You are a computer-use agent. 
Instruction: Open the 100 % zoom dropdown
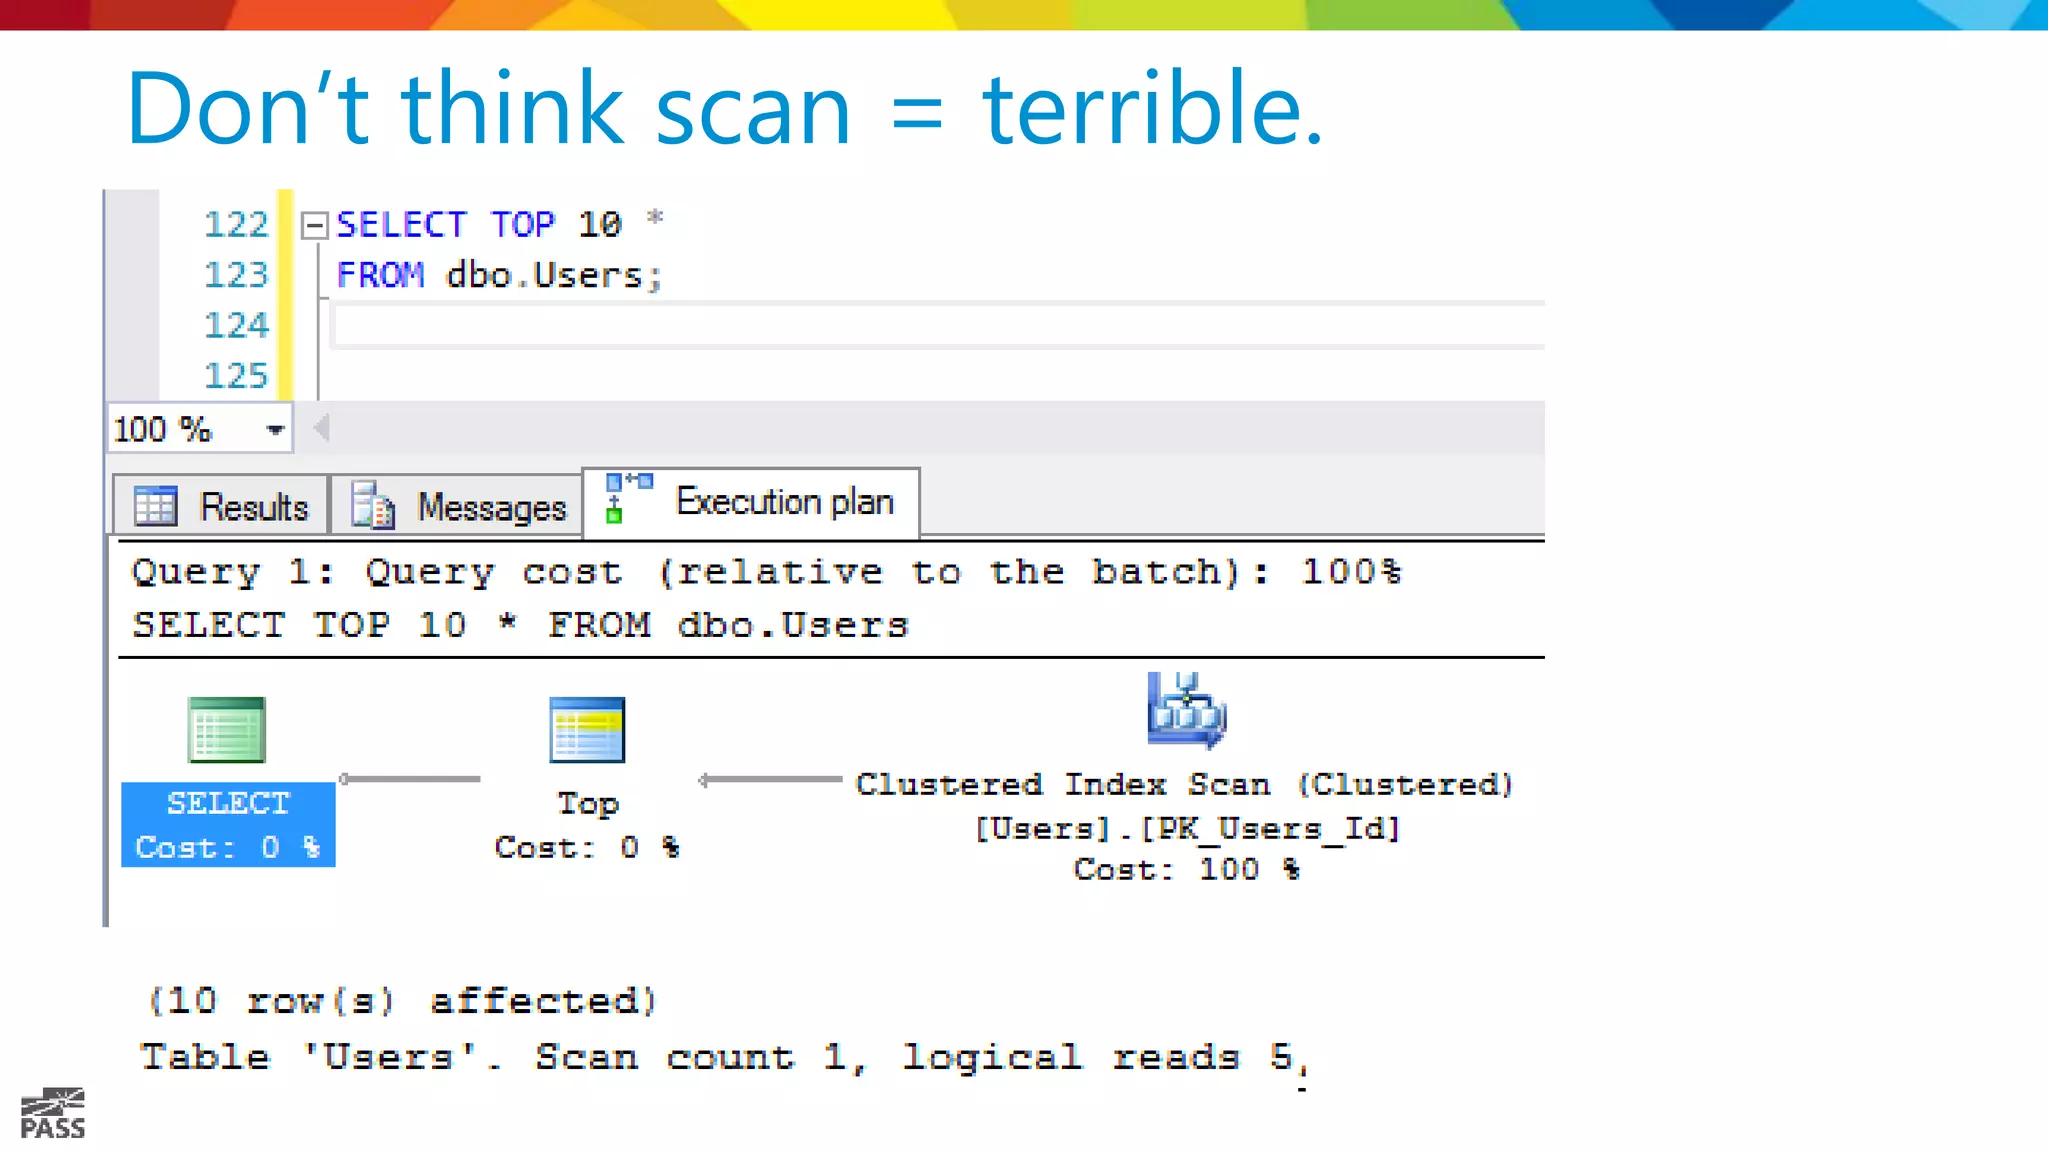(x=275, y=430)
